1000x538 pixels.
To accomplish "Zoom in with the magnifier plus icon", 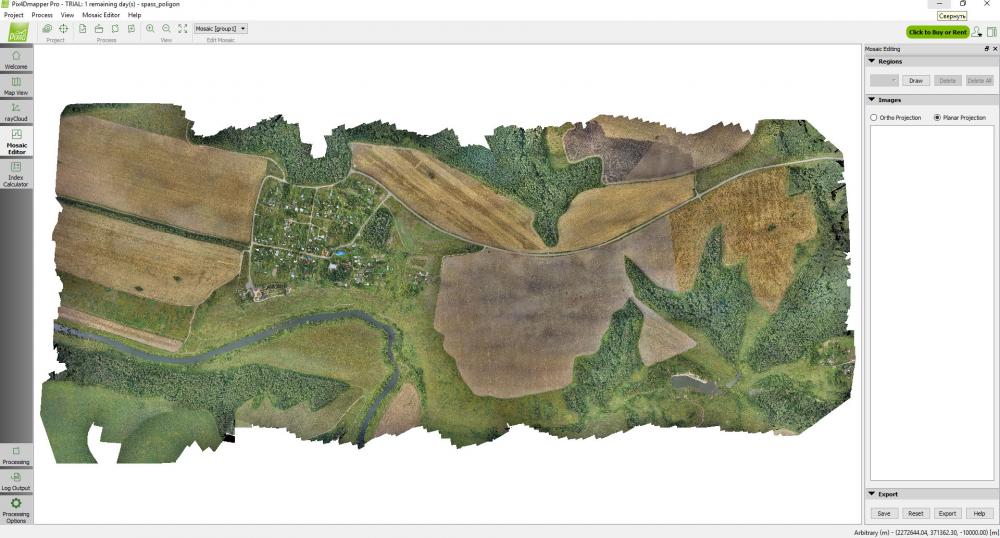I will click(151, 29).
